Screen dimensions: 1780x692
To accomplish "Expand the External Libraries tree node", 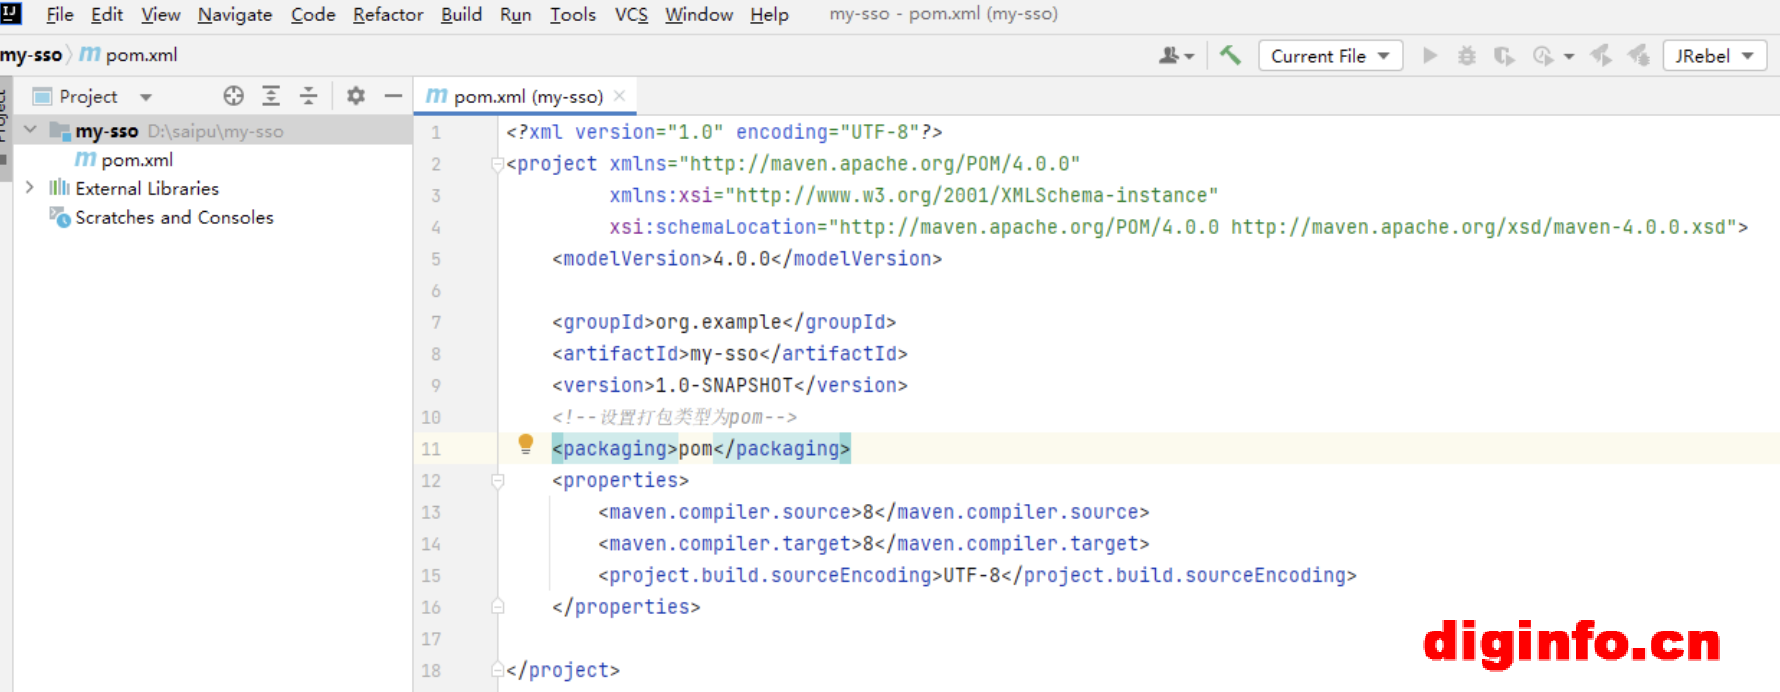I will 30,188.
